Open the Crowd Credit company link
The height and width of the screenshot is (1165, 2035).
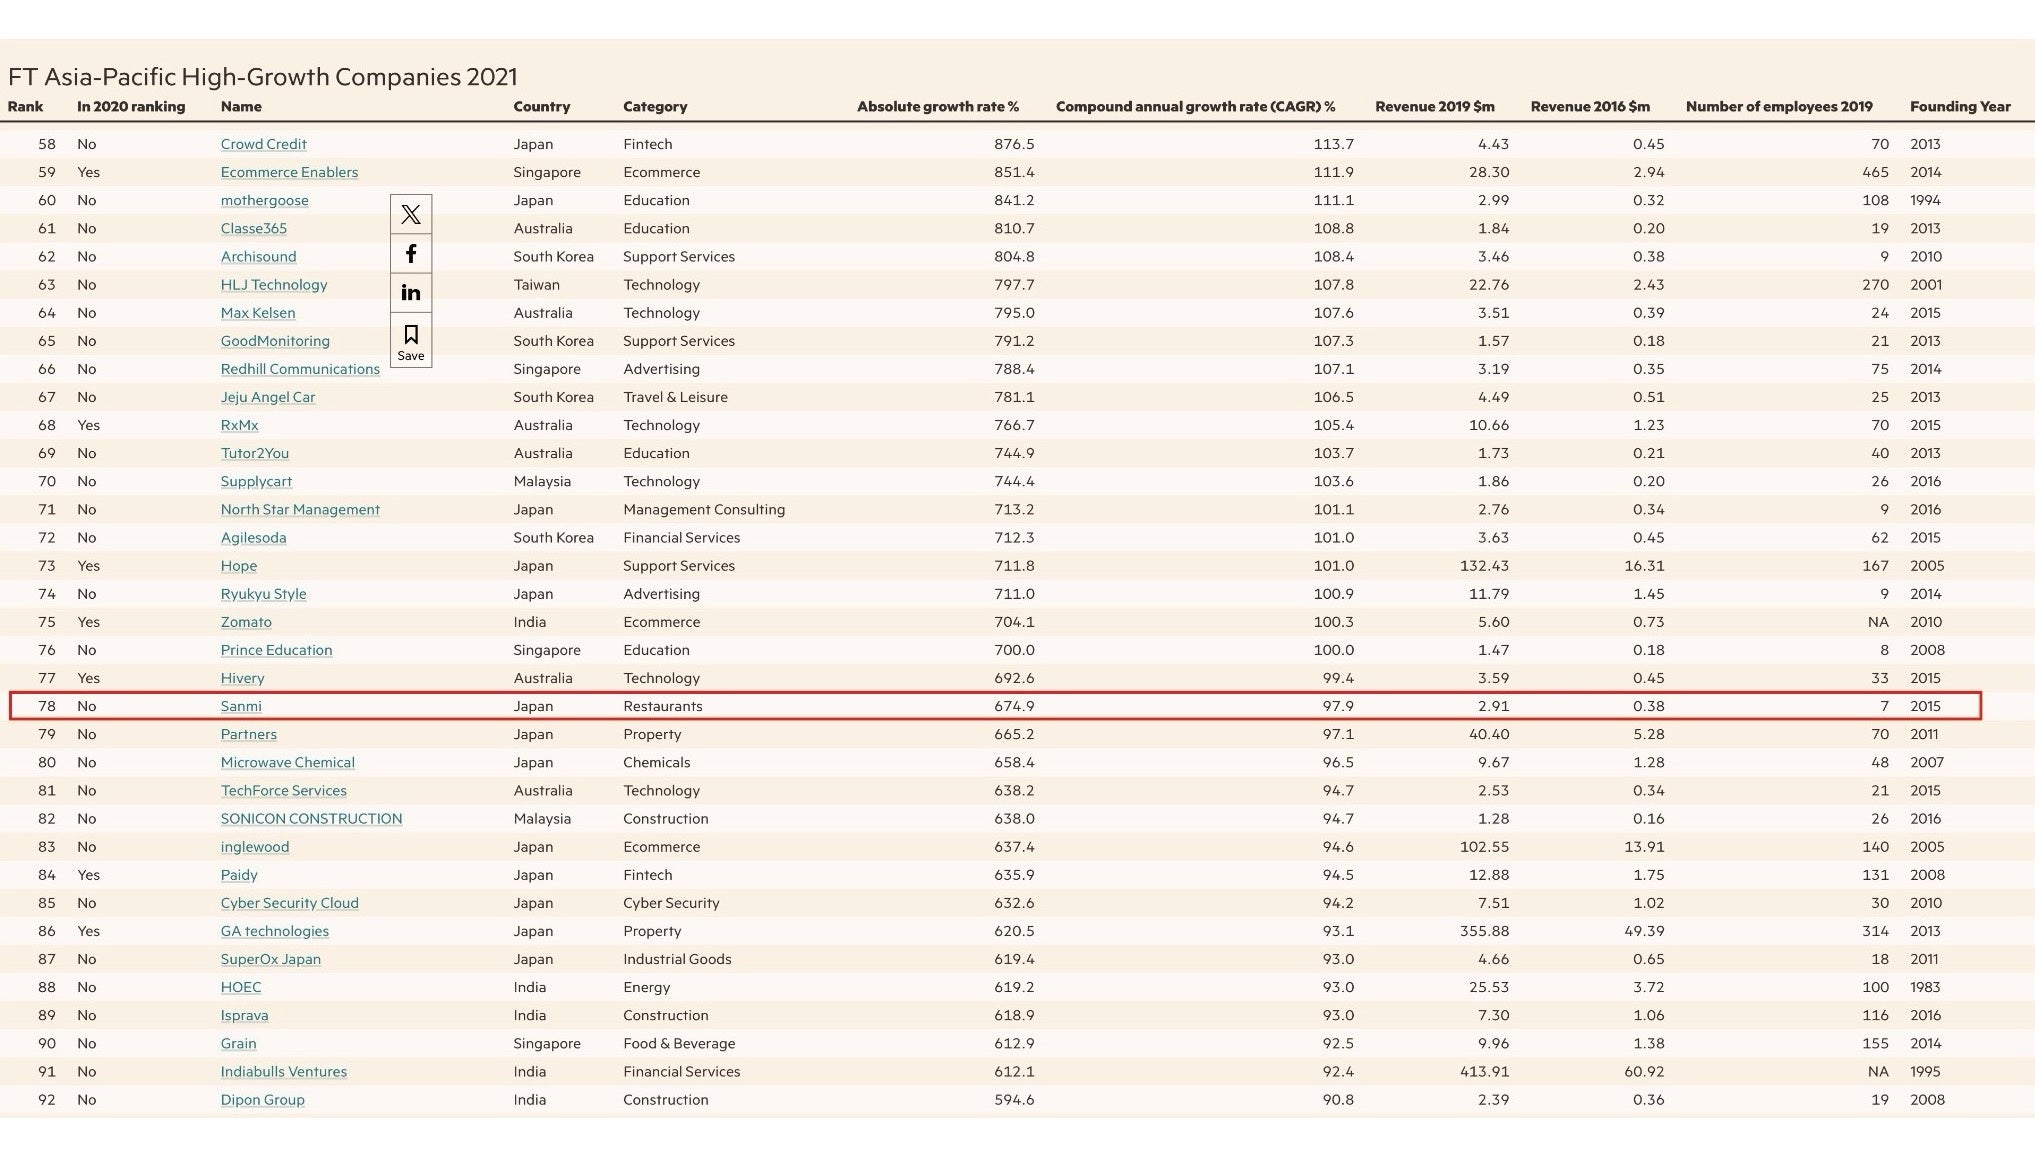[x=263, y=144]
